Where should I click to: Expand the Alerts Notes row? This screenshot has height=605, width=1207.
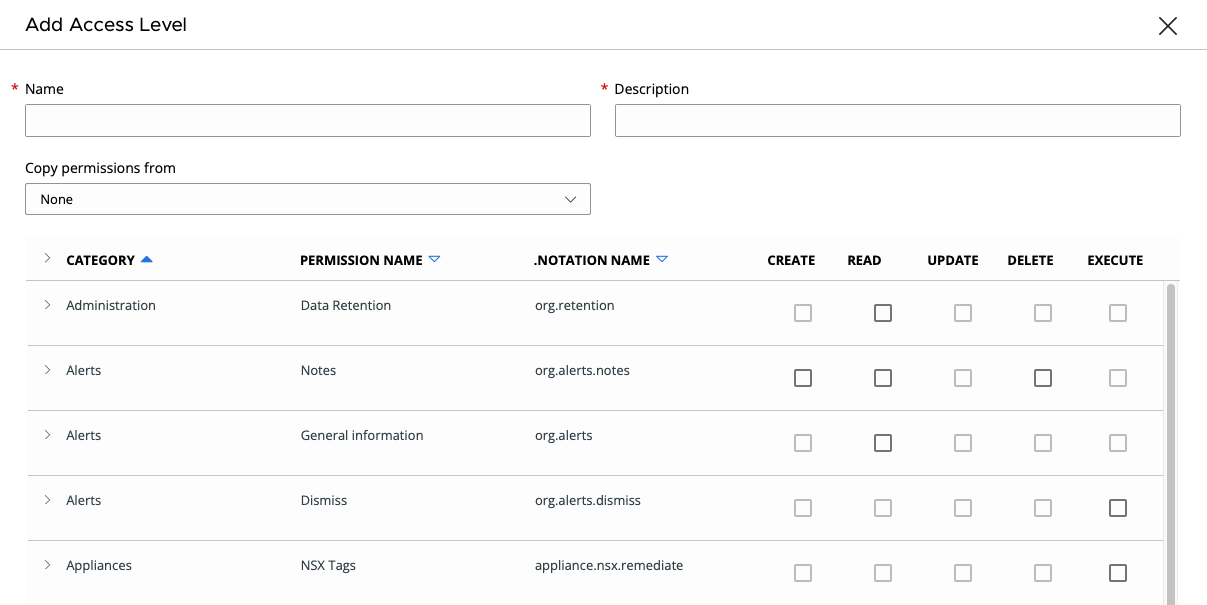pos(47,370)
